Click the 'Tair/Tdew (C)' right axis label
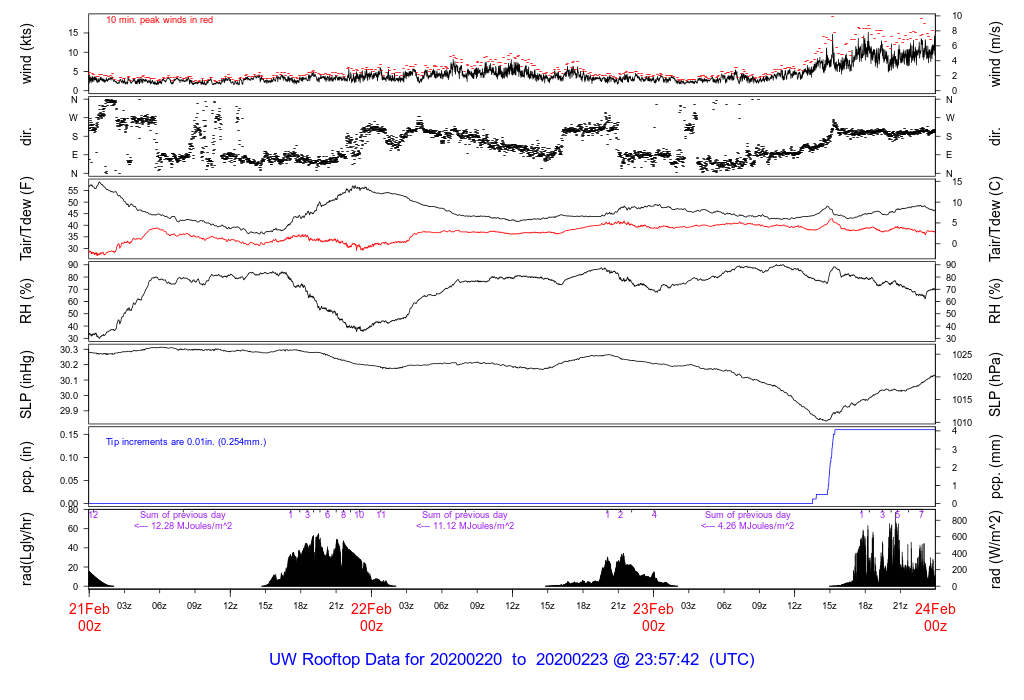The height and width of the screenshot is (700, 1024). tap(995, 218)
